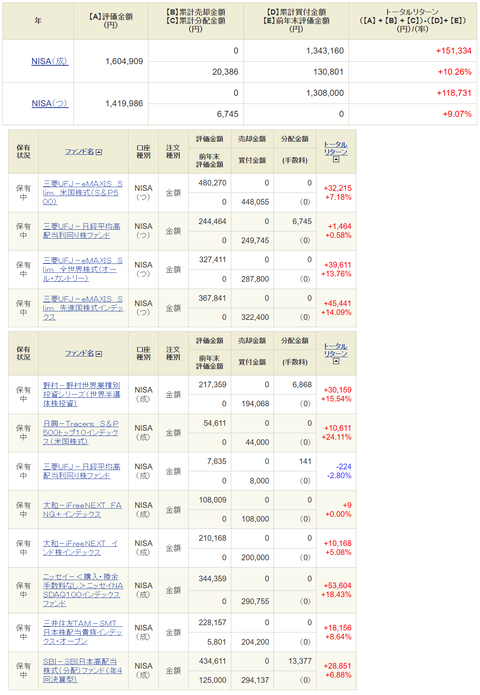
Task: Select previous year-end cell 5,801
Action: point(217,642)
